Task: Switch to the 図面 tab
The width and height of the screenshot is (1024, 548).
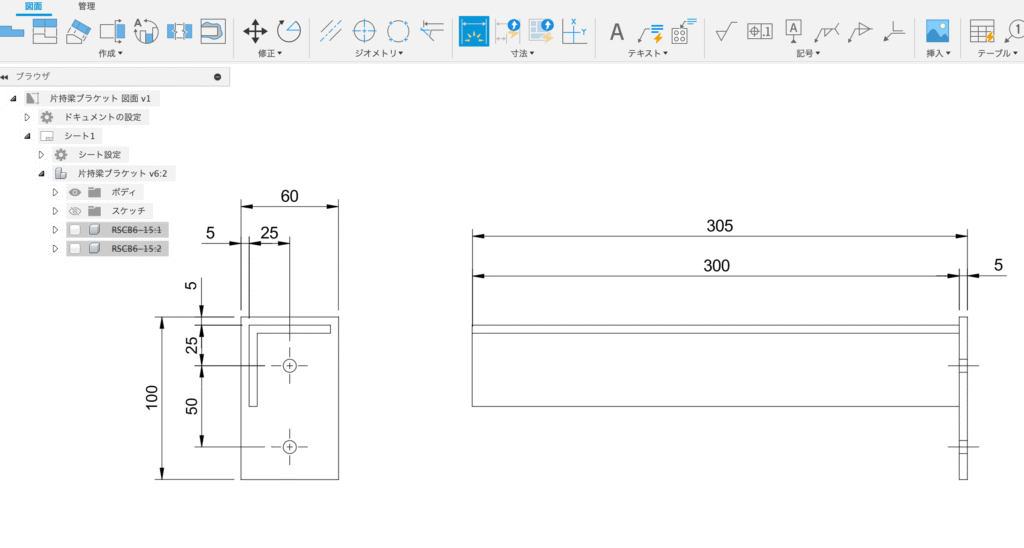Action: pyautogui.click(x=34, y=6)
